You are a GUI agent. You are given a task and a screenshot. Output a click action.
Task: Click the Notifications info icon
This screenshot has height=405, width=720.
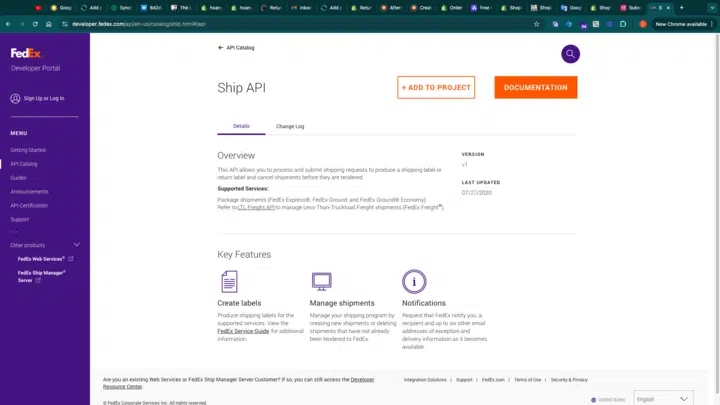[413, 281]
